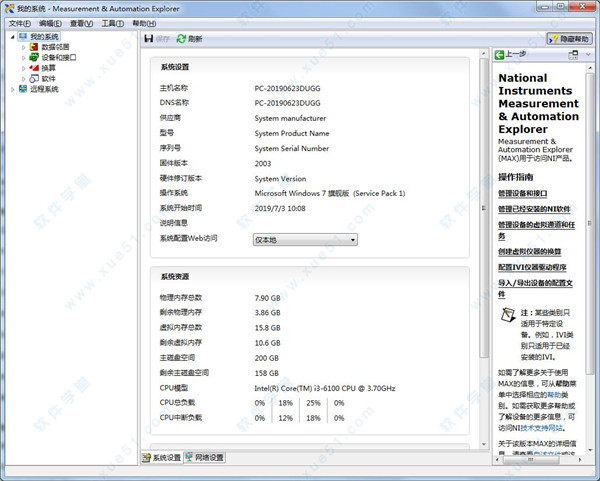Switch to the 系统设置 tab
This screenshot has height=481, width=600.
[162, 458]
